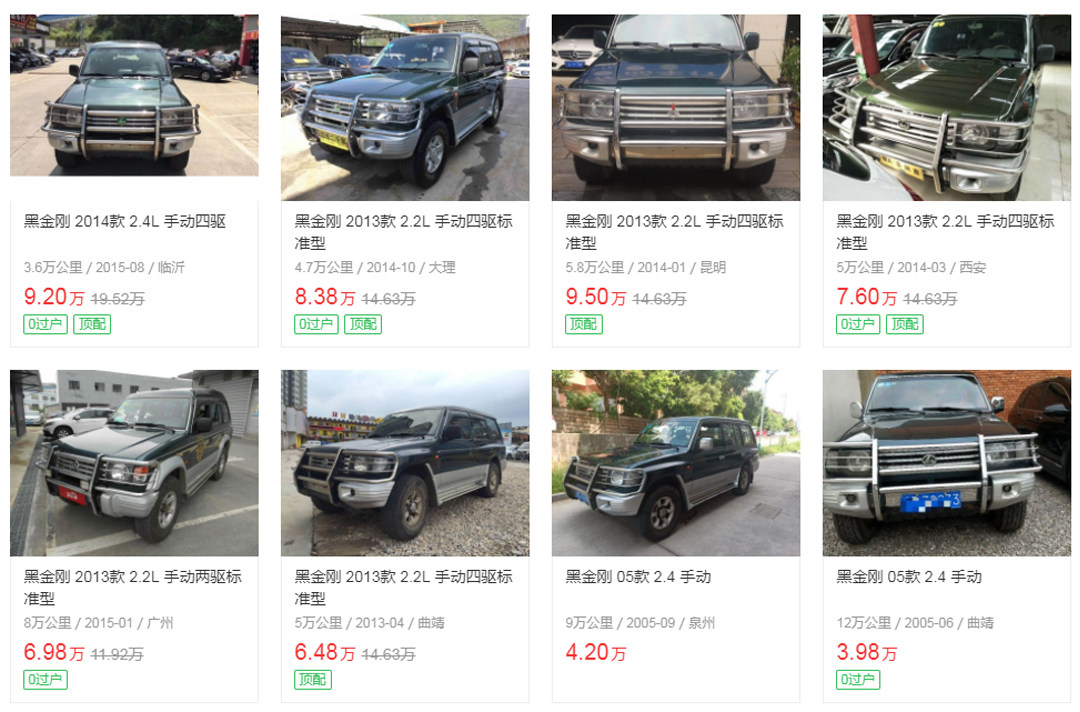Image resolution: width=1080 pixels, height=712 pixels.
Task: Open the 黑金刚 05款 2.4 手动 曲靖 title
Action: pyautogui.click(x=908, y=577)
